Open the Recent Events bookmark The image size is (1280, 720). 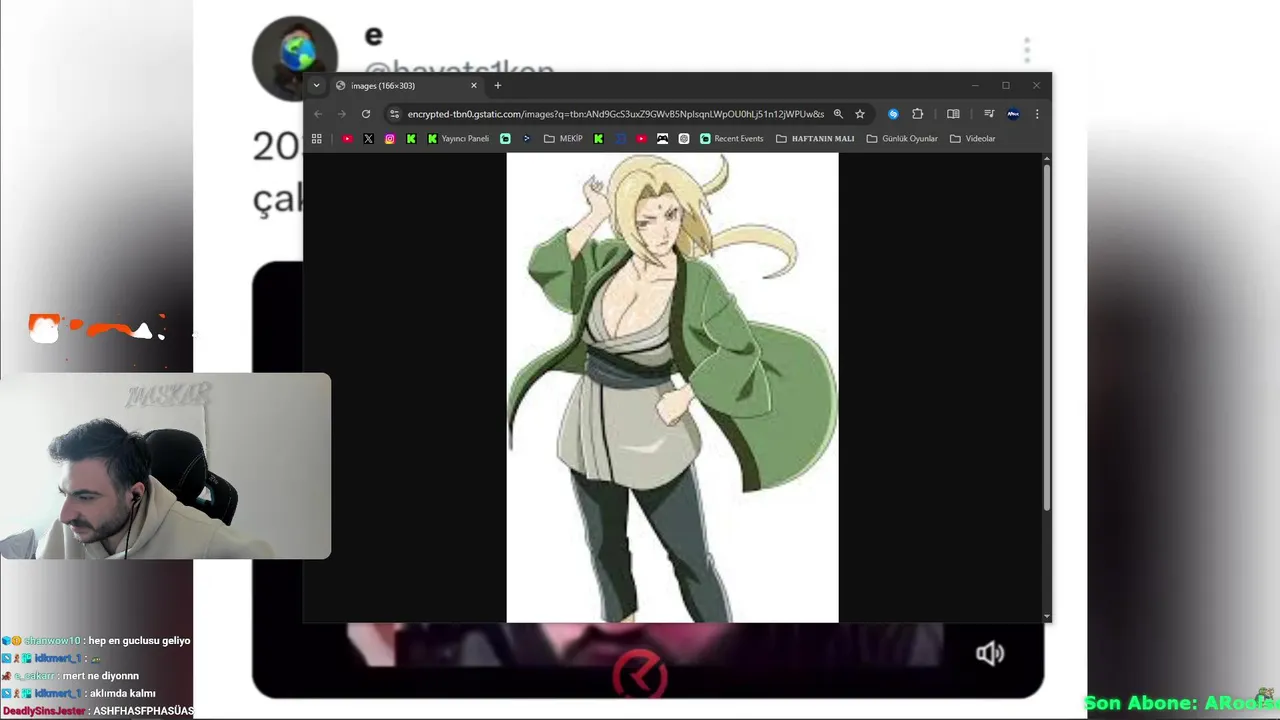pos(731,139)
